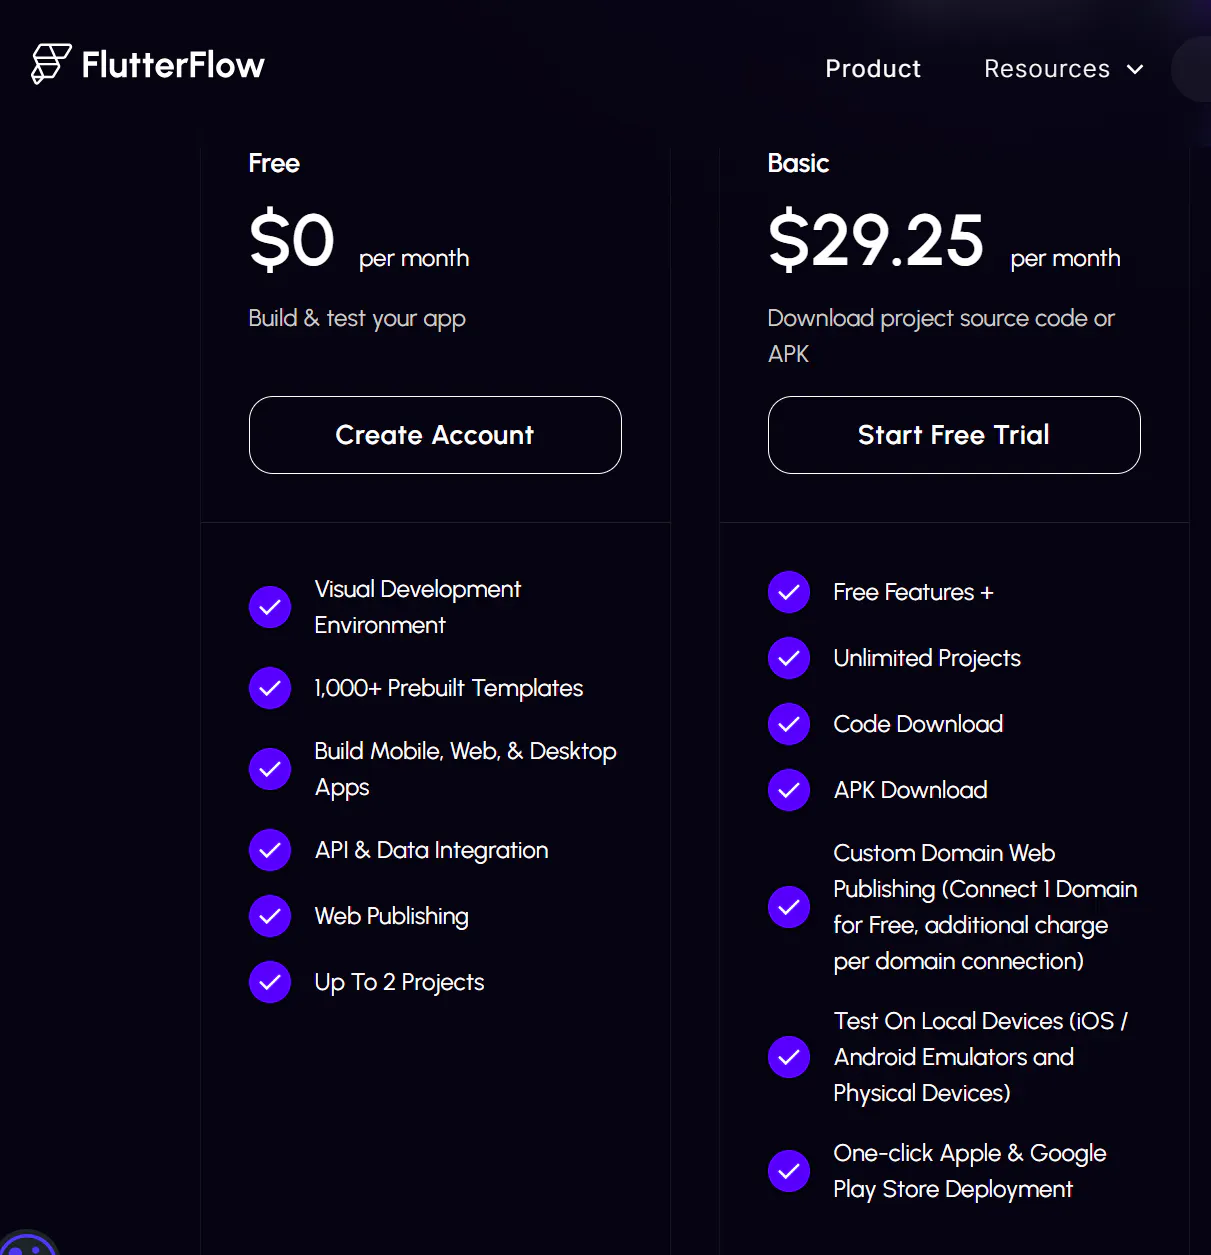
Task: Expand the Resources dropdown menu
Action: pos(1047,69)
